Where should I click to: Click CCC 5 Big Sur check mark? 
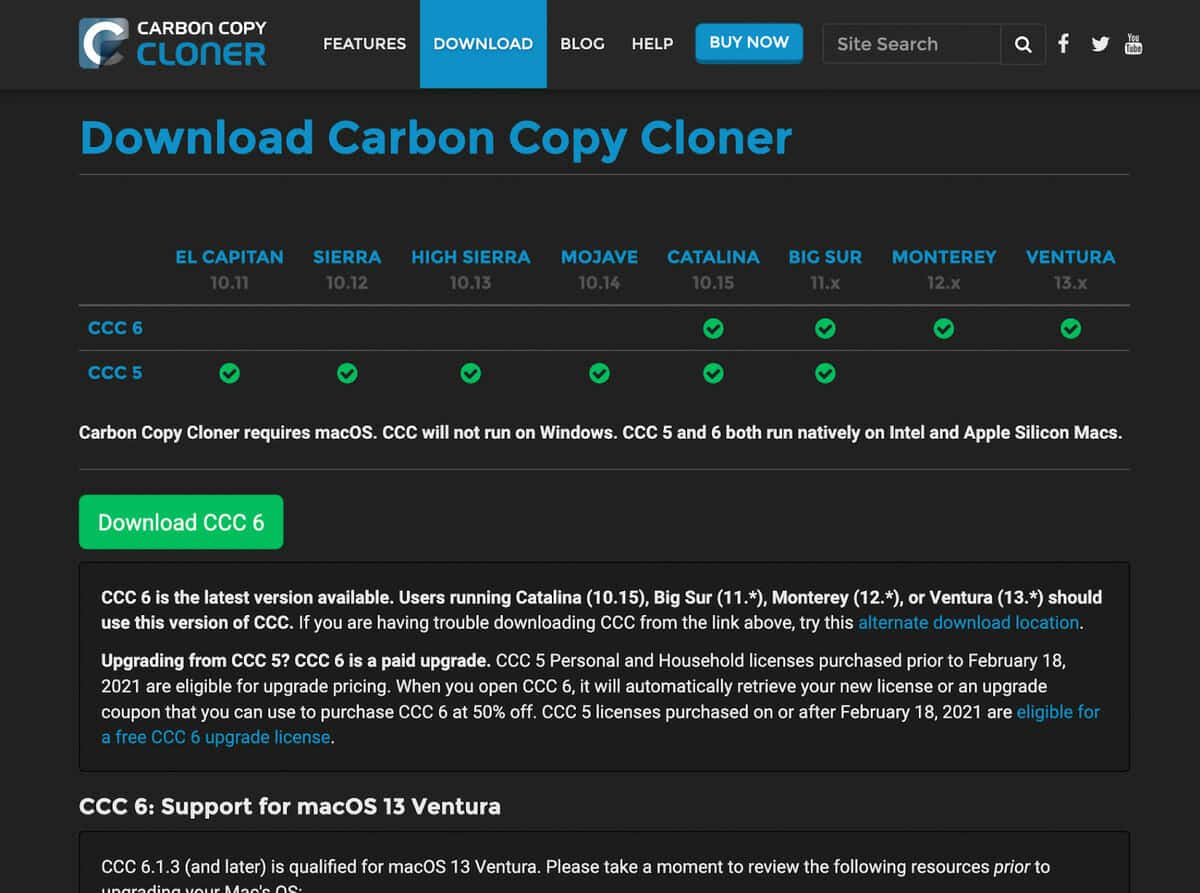click(825, 373)
